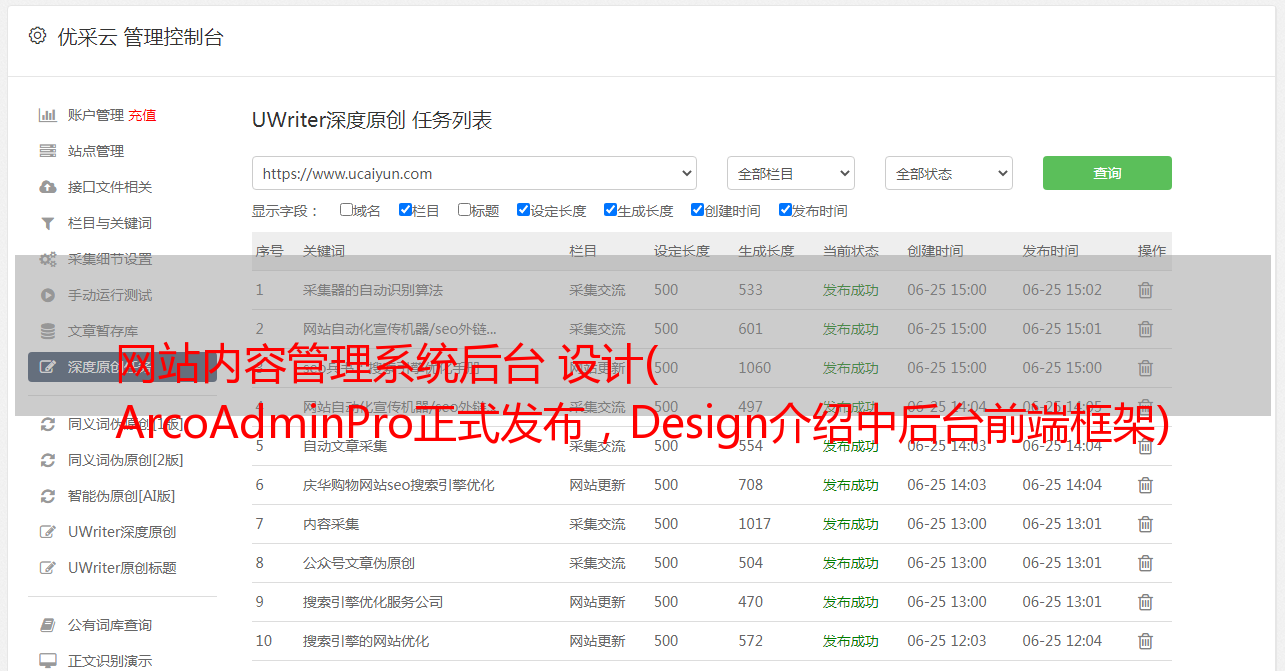Click the refresh icon for 智能伪原创[AI版]
This screenshot has width=1285, height=671.
click(47, 496)
